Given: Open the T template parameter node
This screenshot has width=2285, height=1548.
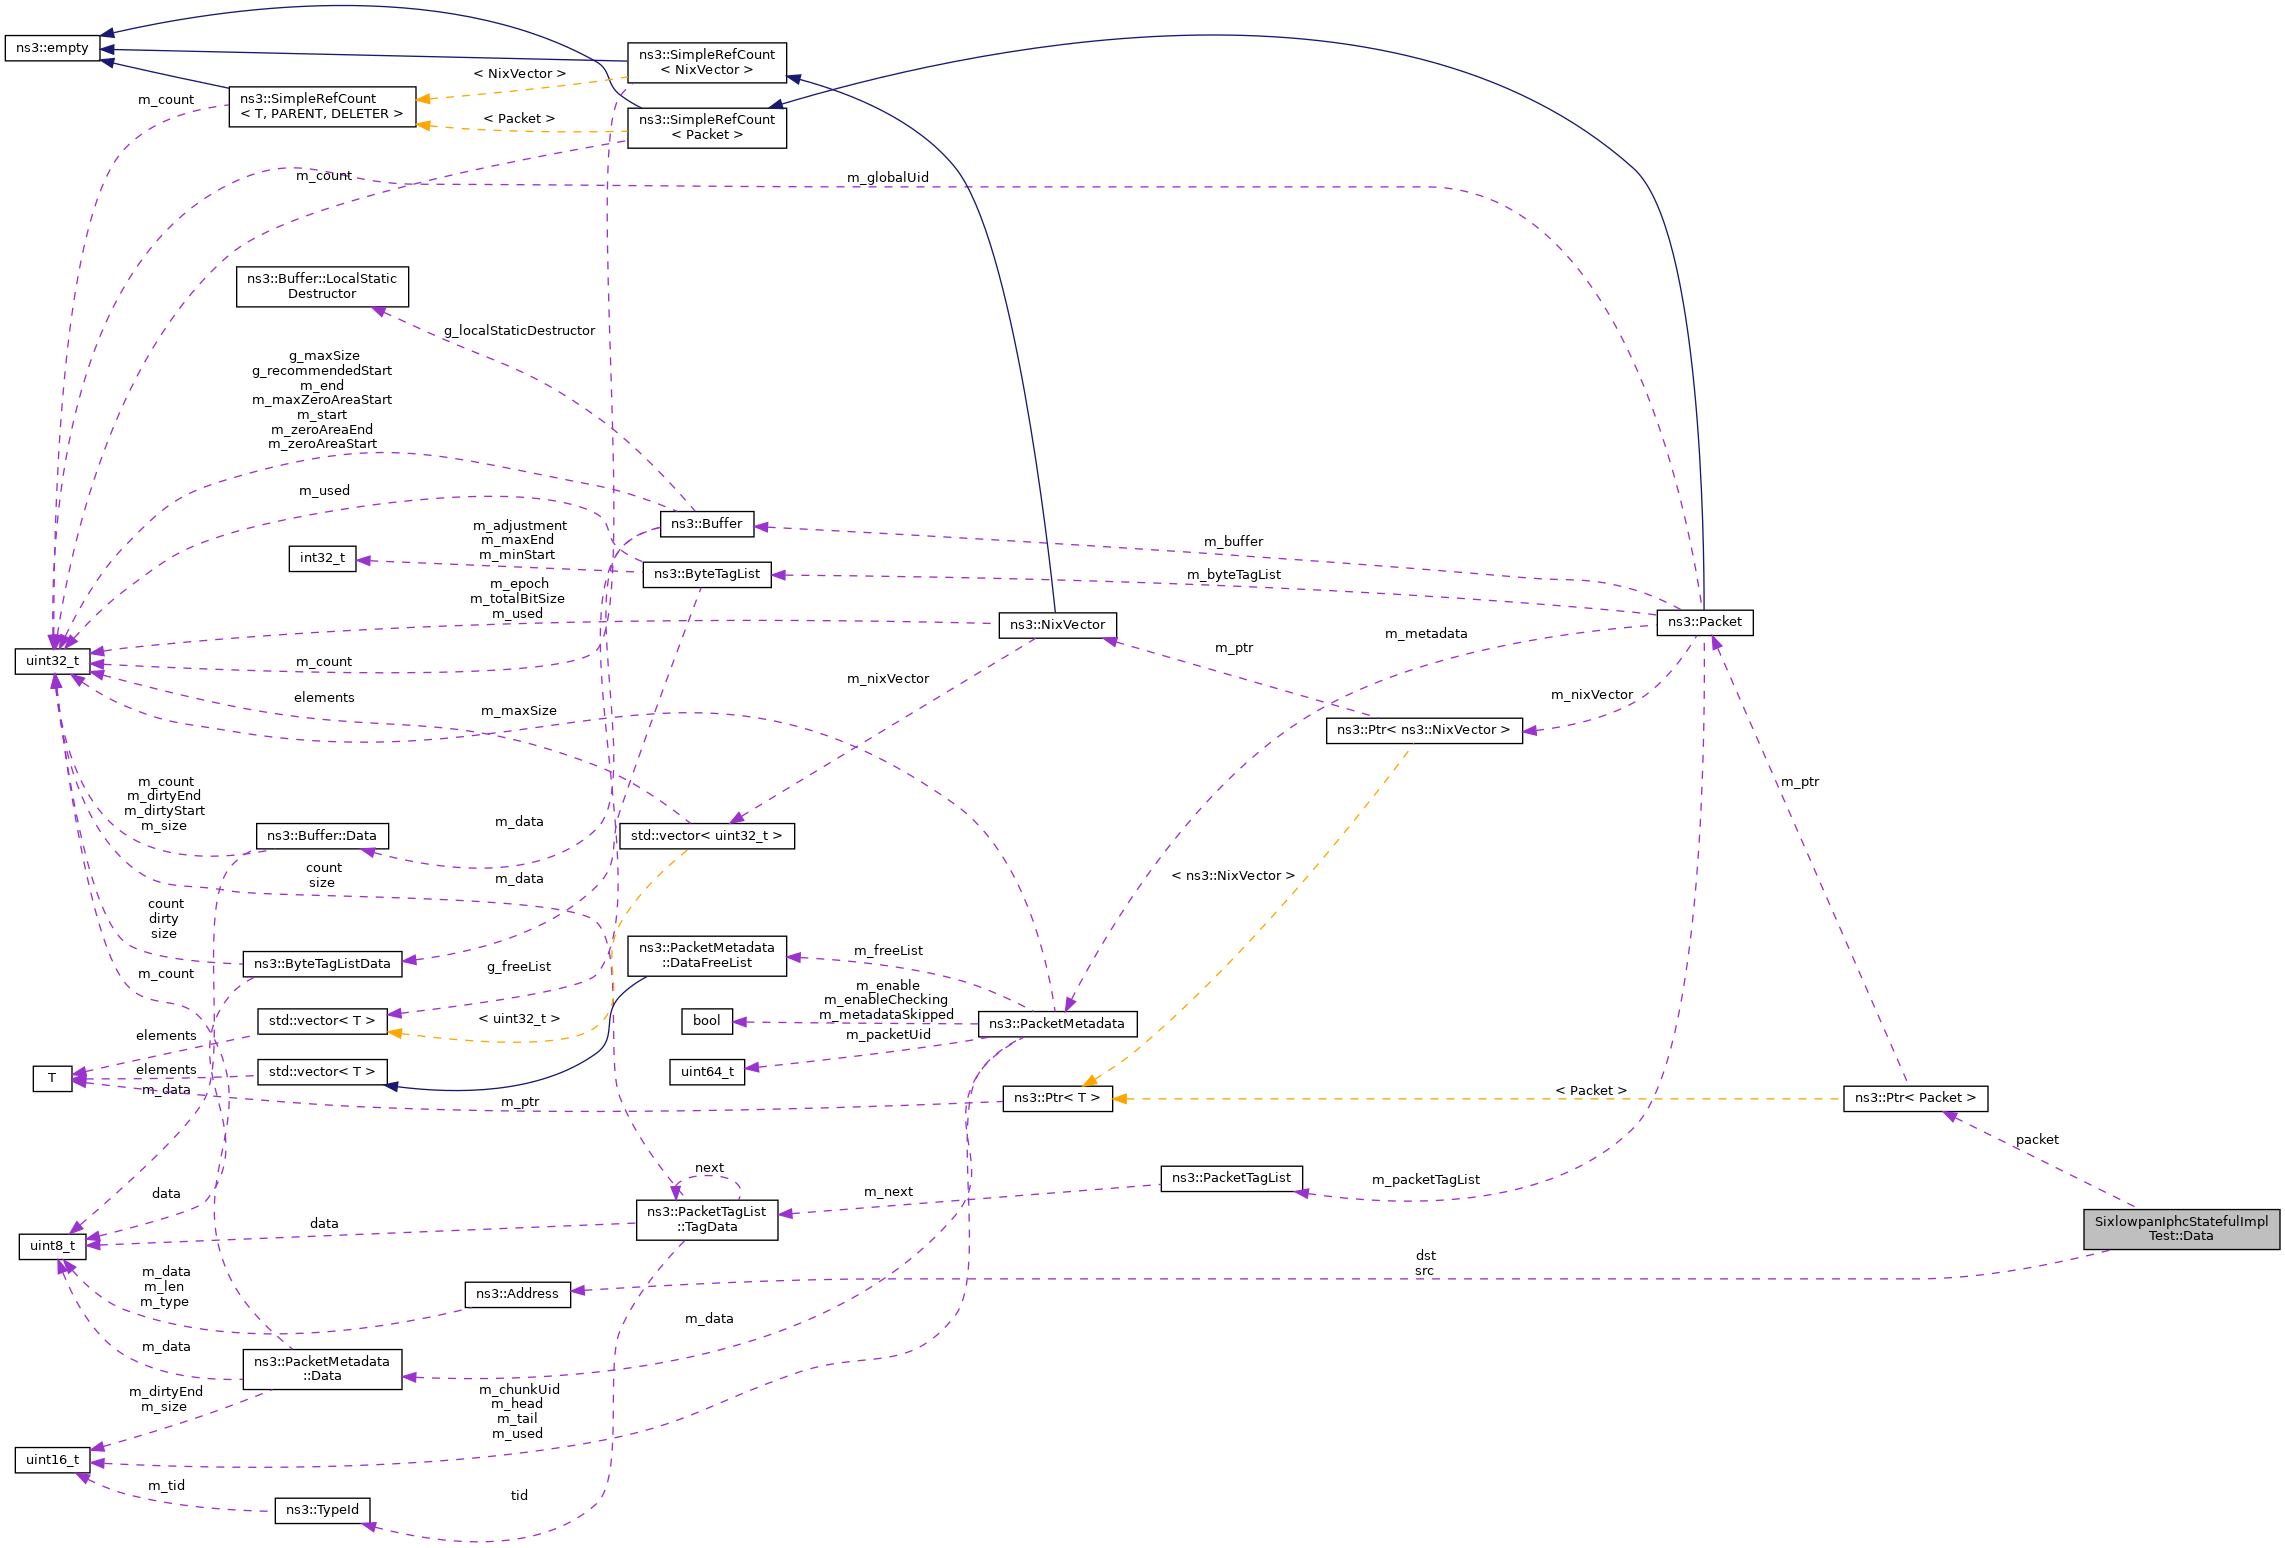Looking at the screenshot, I should point(52,1079).
